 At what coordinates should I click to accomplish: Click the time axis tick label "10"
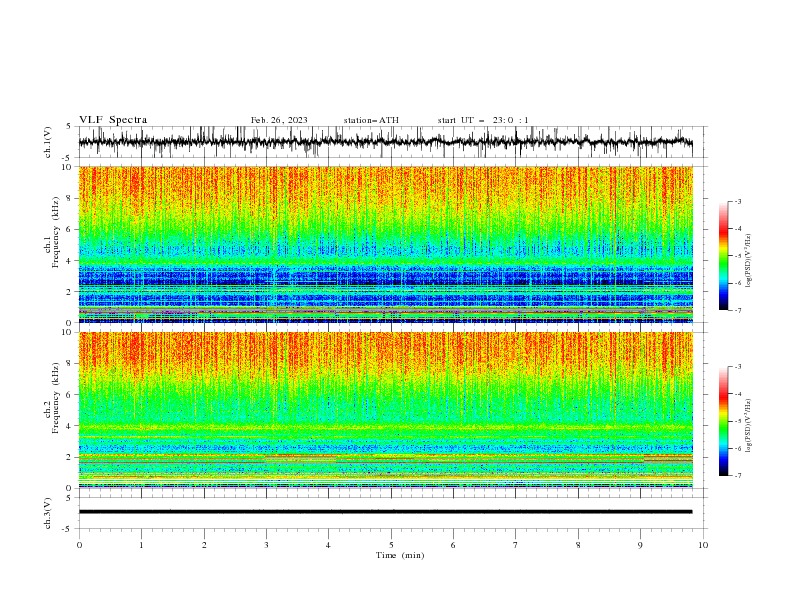(x=703, y=545)
